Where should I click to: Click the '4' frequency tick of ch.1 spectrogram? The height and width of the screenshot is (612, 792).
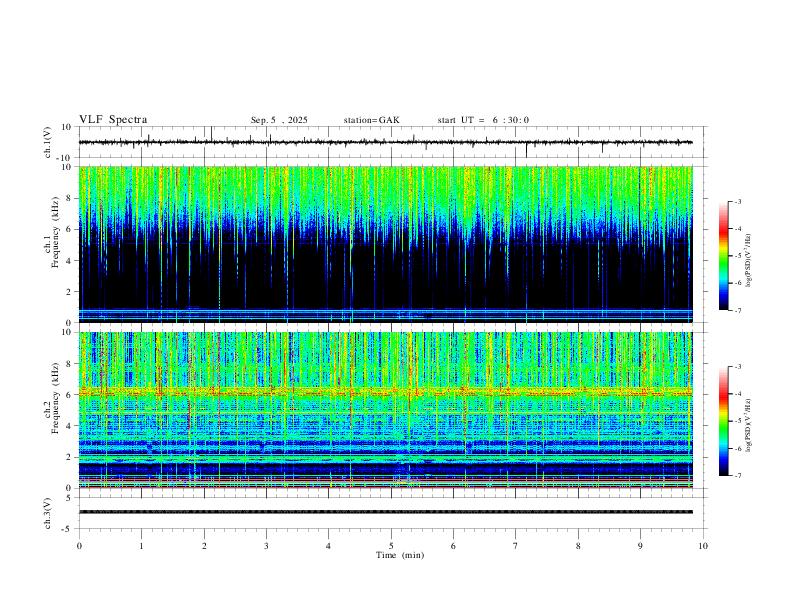point(69,261)
